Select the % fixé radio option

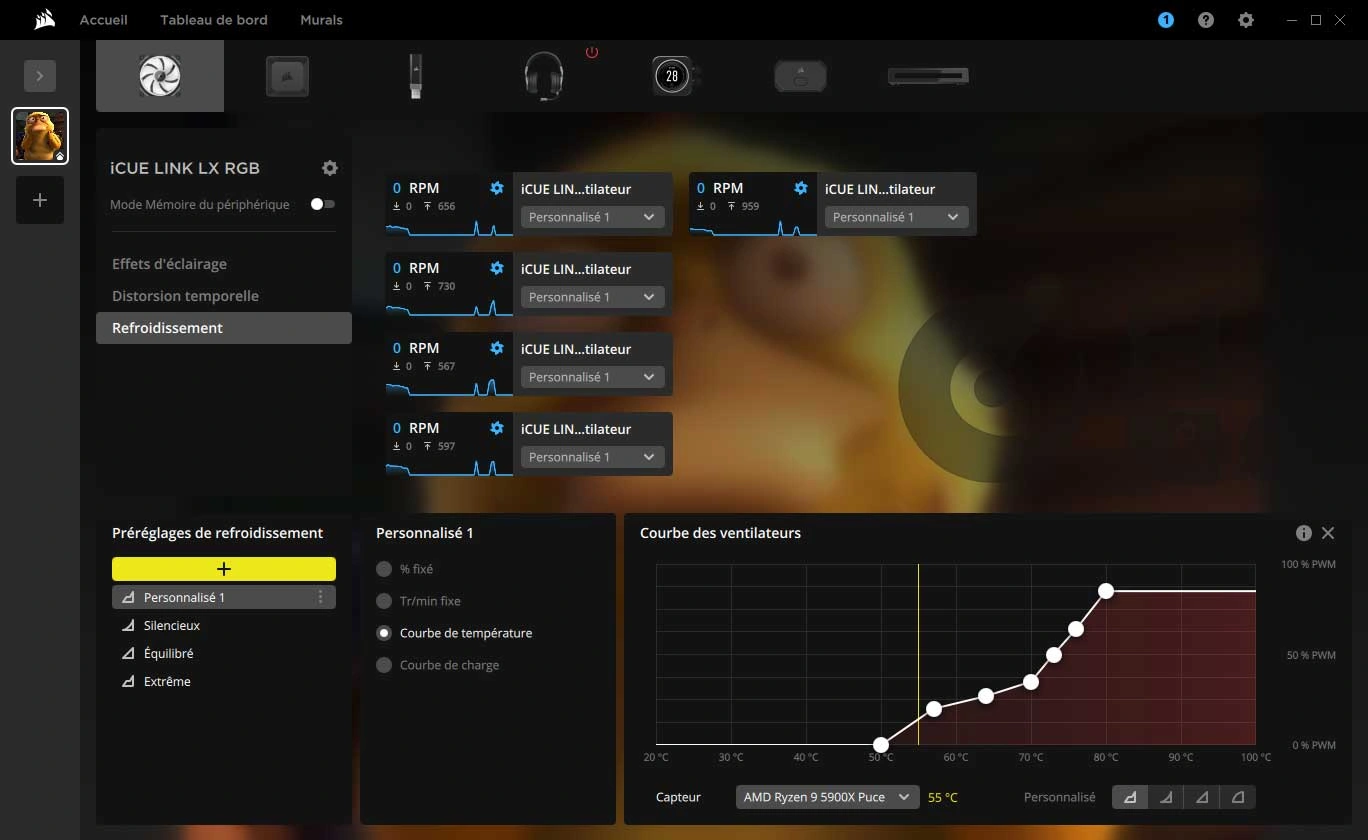click(384, 569)
